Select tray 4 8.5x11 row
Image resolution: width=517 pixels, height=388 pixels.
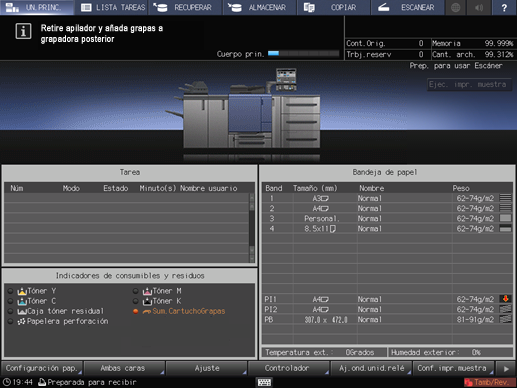click(x=387, y=229)
